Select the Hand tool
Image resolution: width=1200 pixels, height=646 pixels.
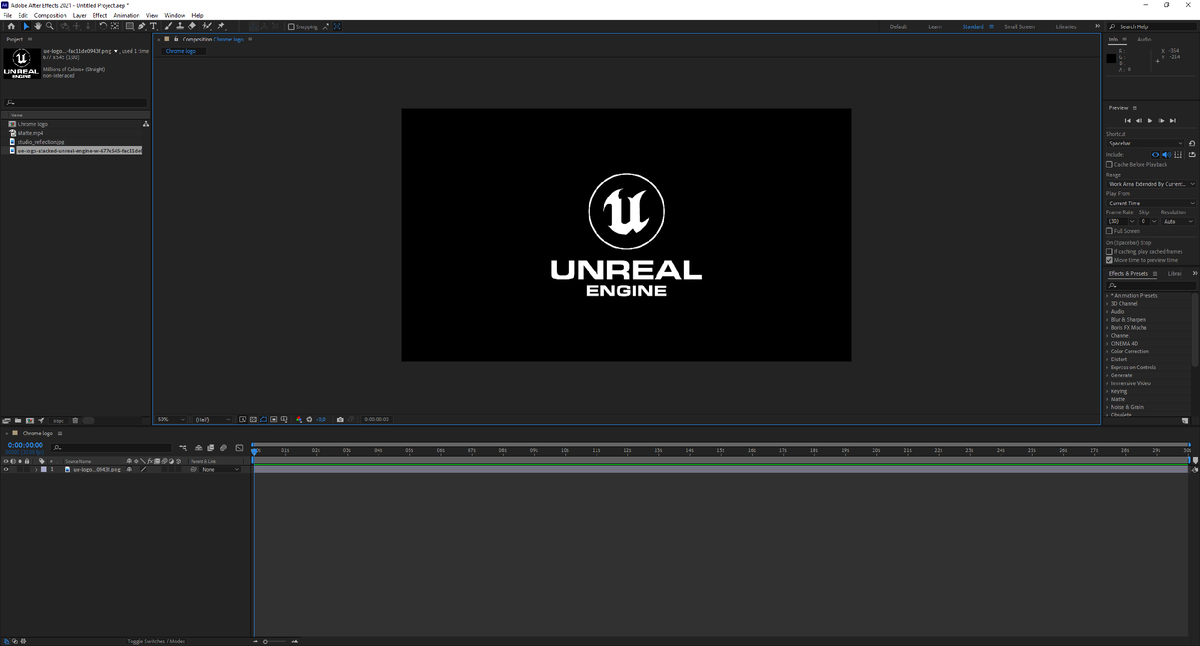[x=38, y=26]
